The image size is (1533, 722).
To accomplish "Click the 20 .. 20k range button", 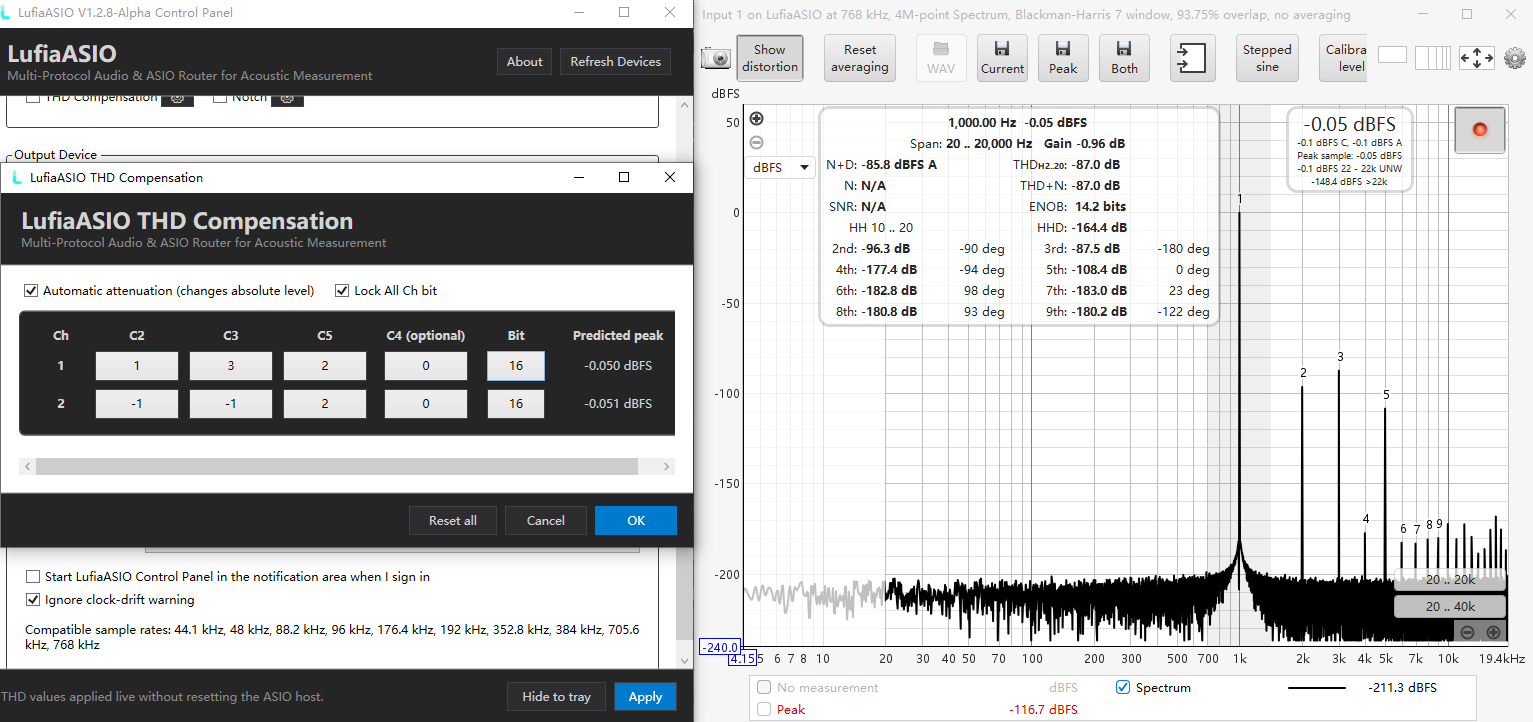I will pos(1449,580).
